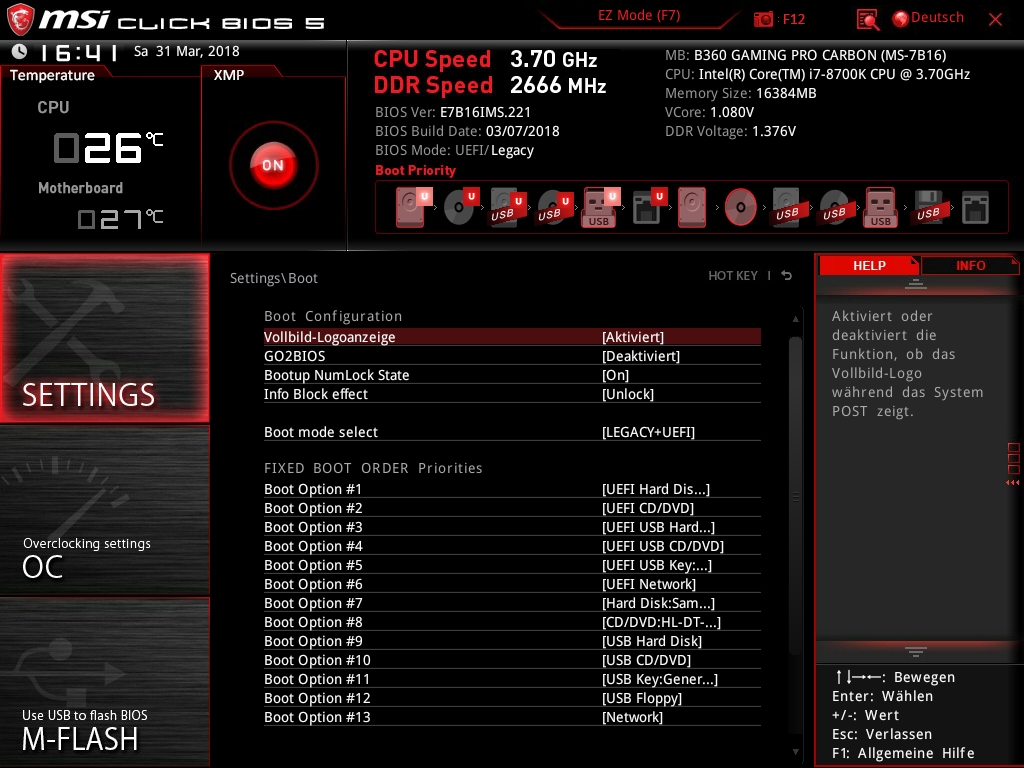The height and width of the screenshot is (768, 1024).
Task: Select the UEFI hard disk boot priority icon
Action: coord(413,207)
